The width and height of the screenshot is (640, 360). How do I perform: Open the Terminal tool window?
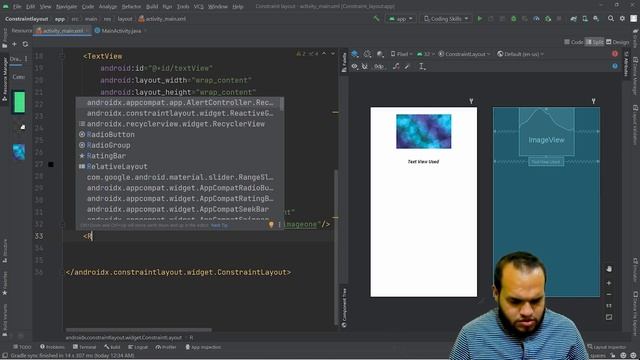(x=84, y=347)
